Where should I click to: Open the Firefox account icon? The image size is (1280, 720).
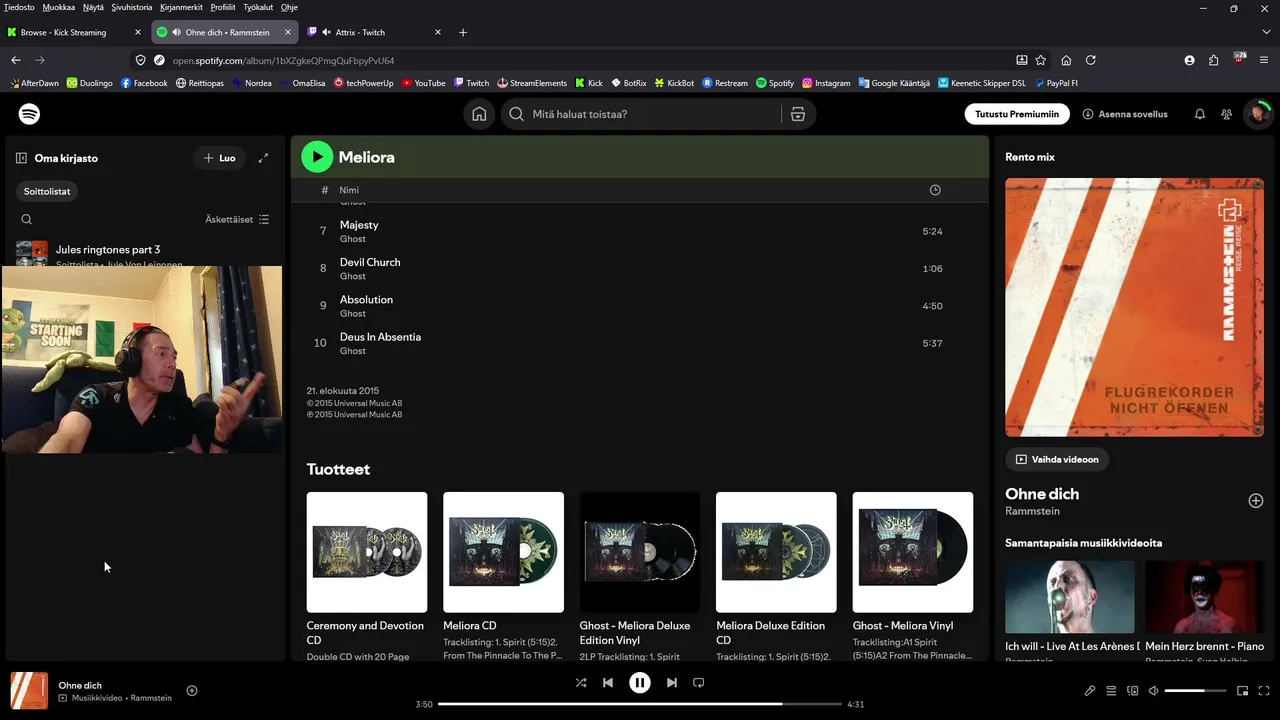[x=1189, y=60]
